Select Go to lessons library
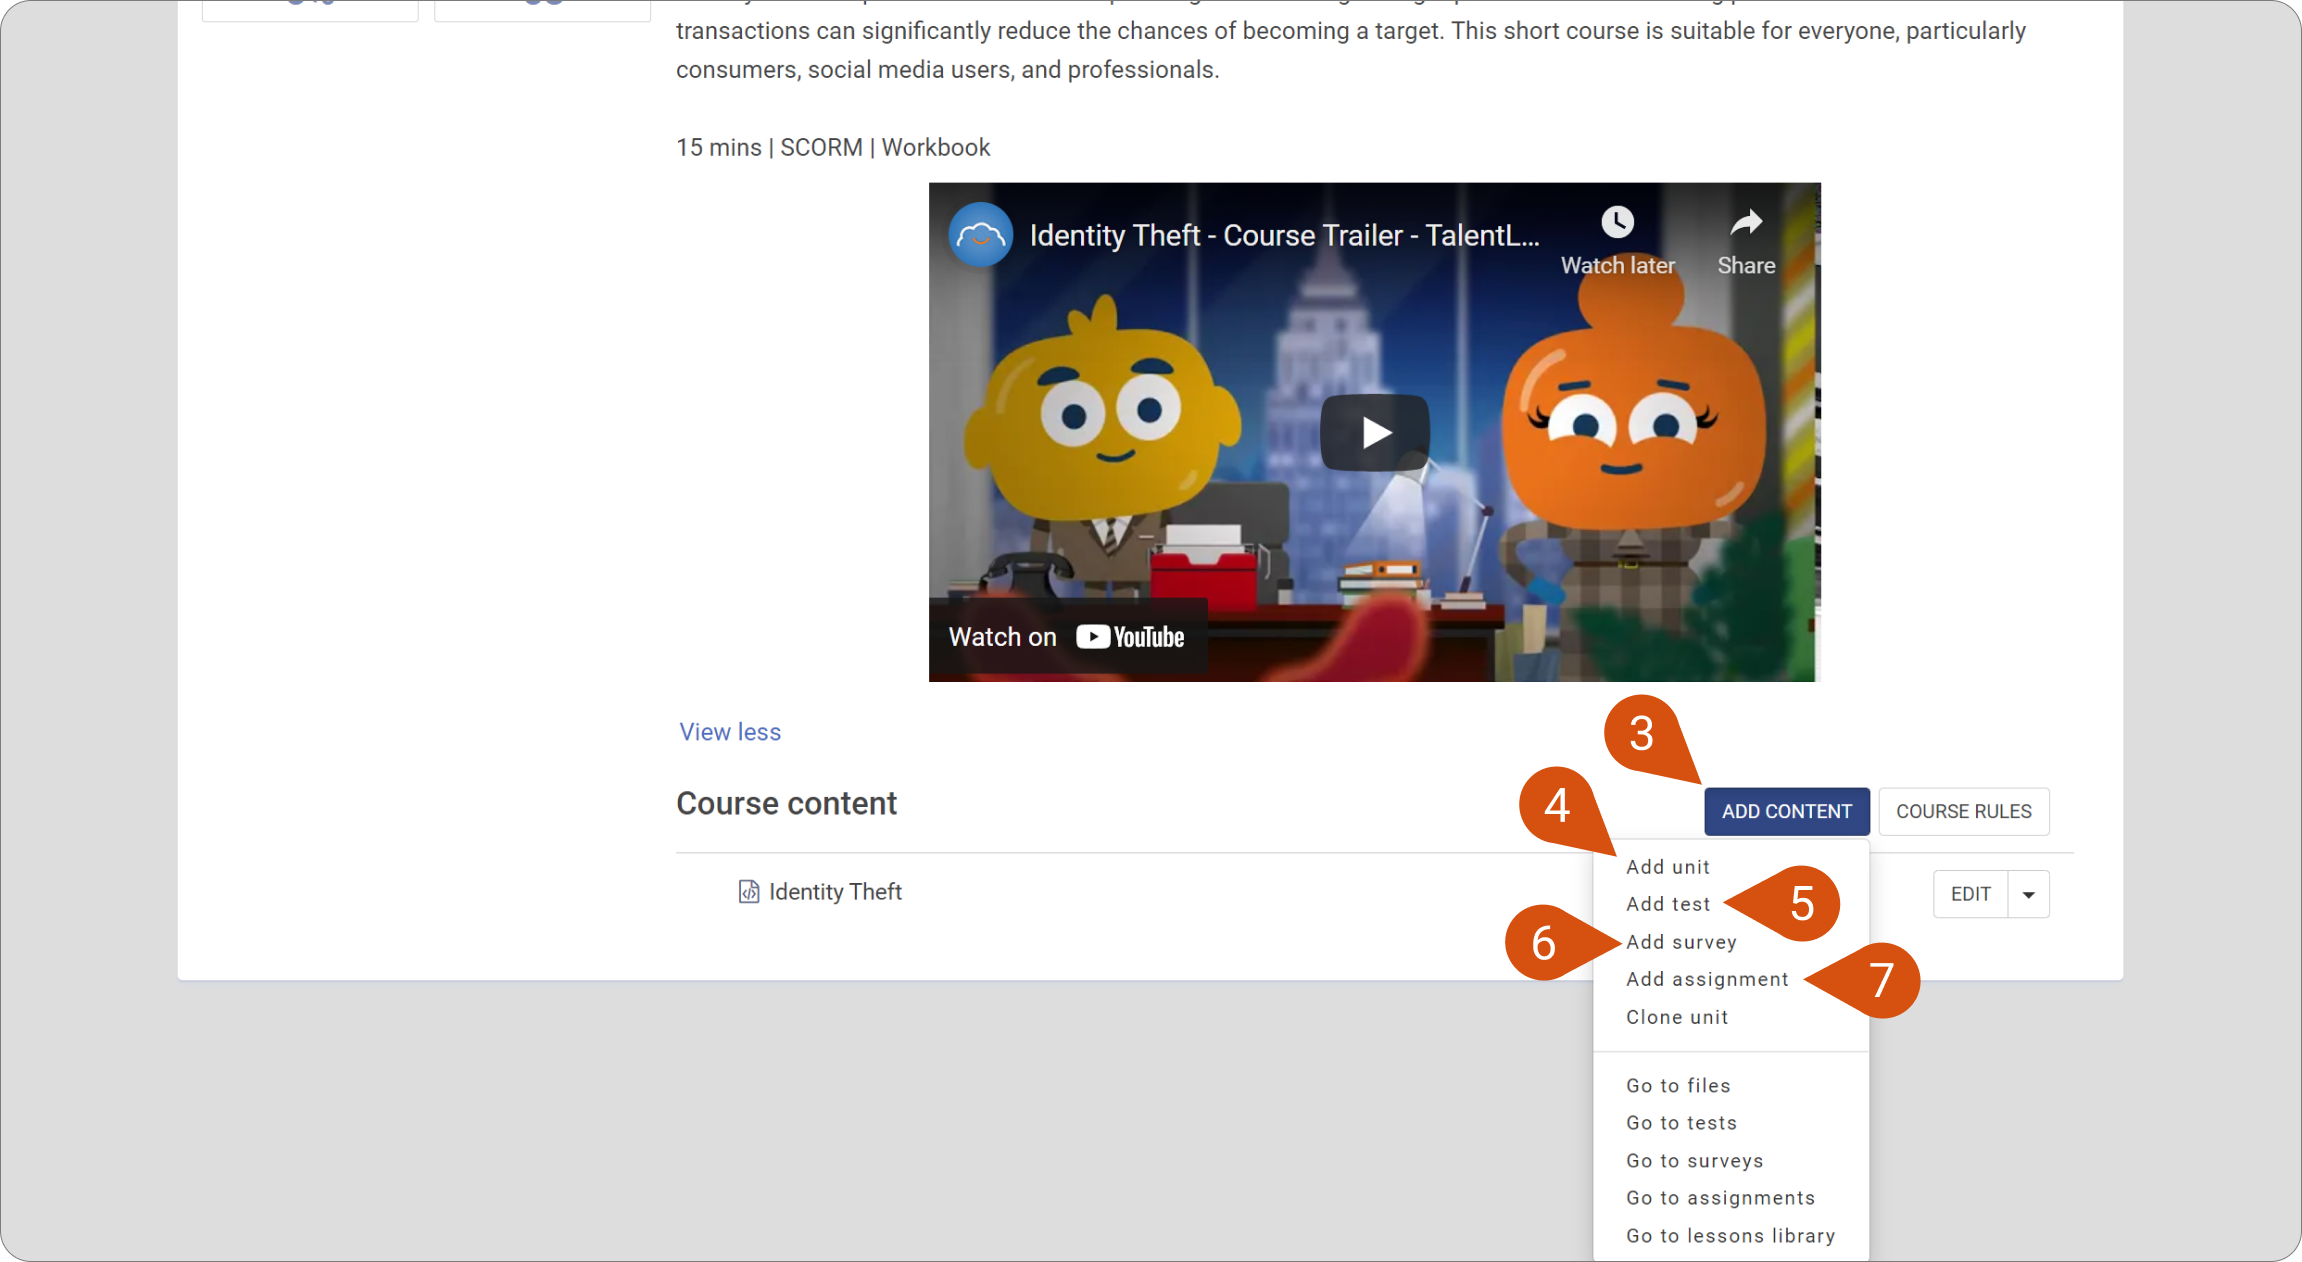This screenshot has height=1262, width=2302. point(1730,1236)
